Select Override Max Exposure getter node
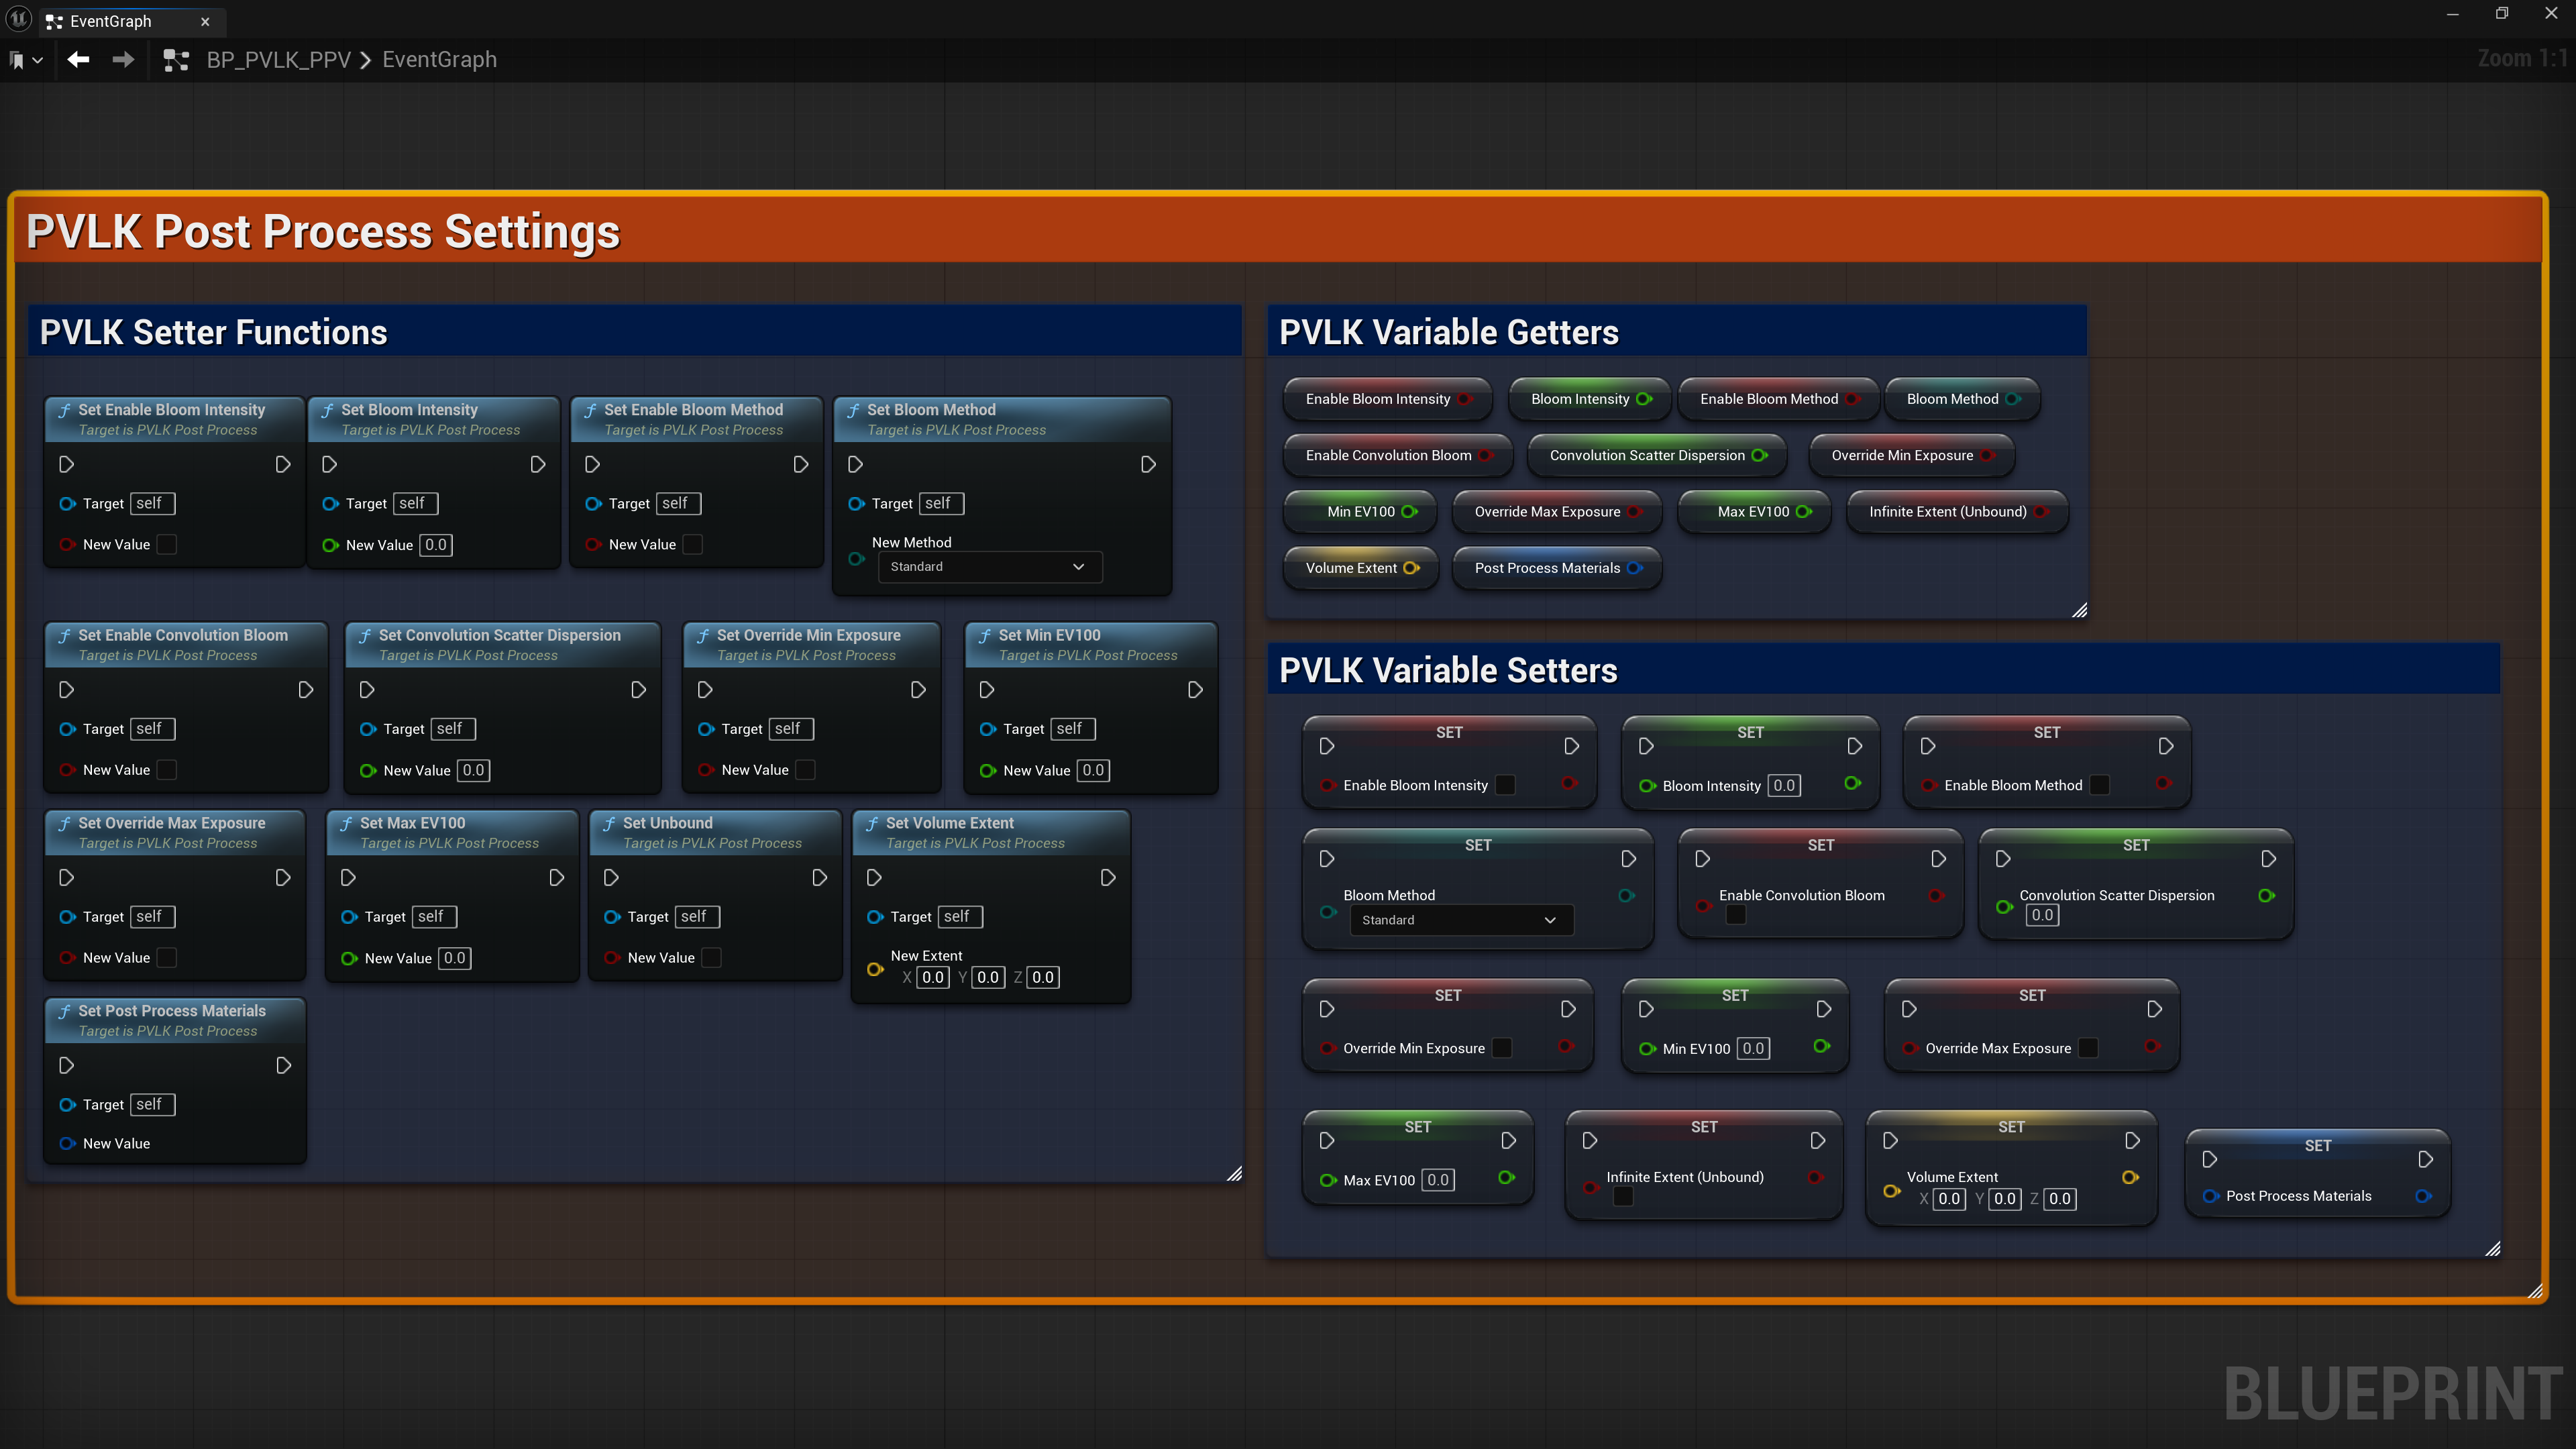Image resolution: width=2576 pixels, height=1449 pixels. tap(1557, 511)
